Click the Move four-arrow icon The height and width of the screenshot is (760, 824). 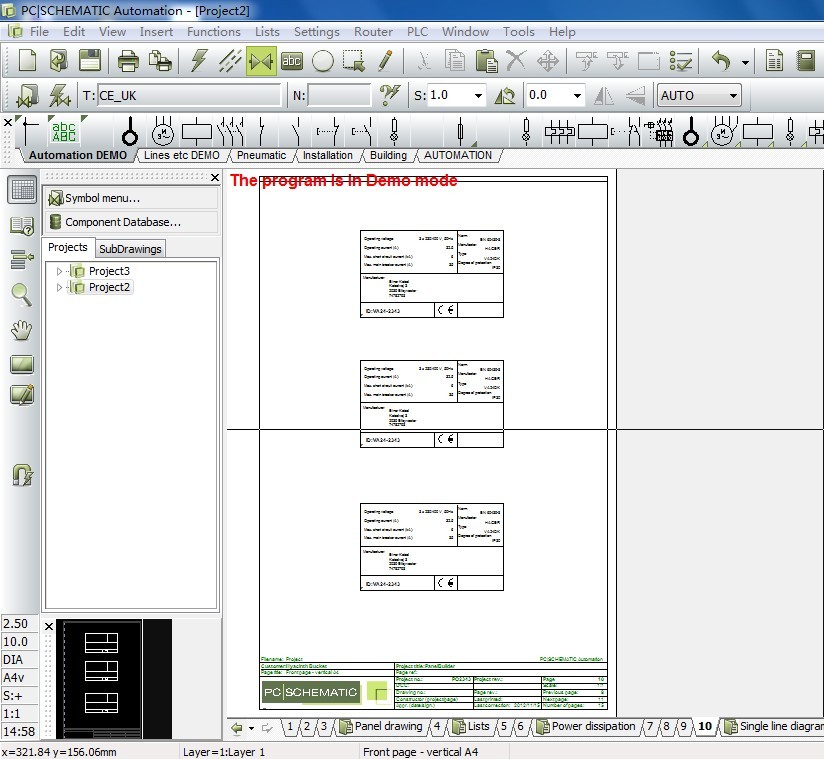[547, 61]
